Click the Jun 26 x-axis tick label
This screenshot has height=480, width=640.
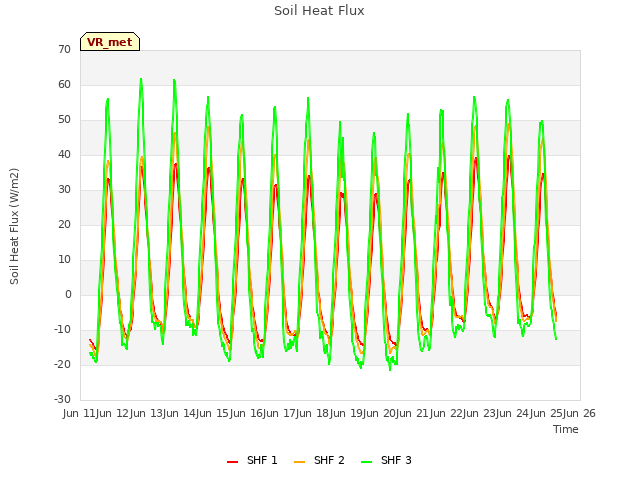coord(580,413)
